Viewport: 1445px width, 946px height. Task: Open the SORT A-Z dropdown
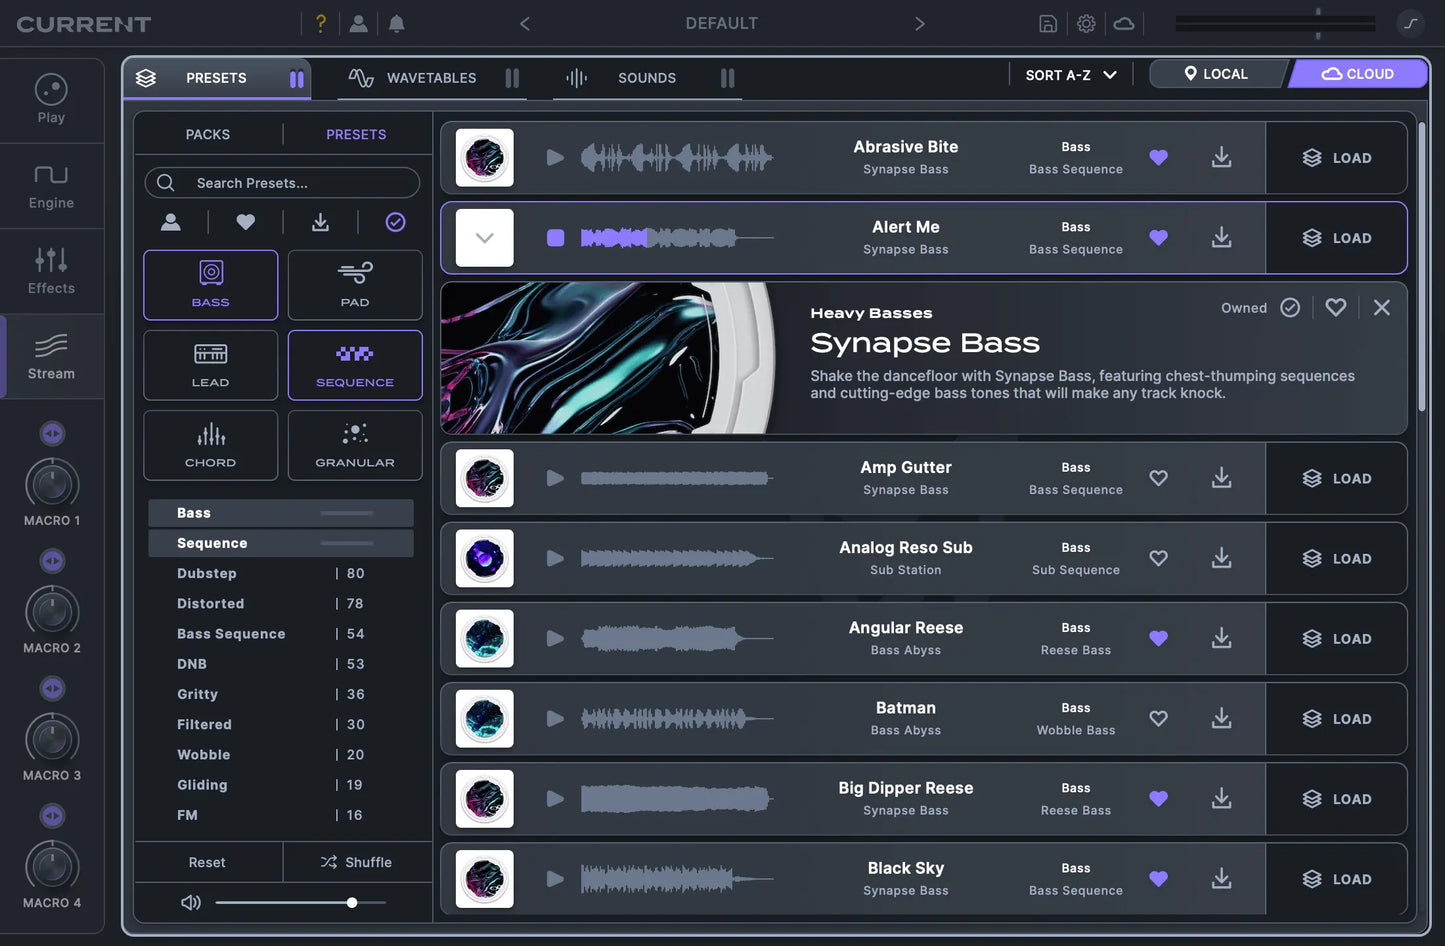coord(1070,75)
